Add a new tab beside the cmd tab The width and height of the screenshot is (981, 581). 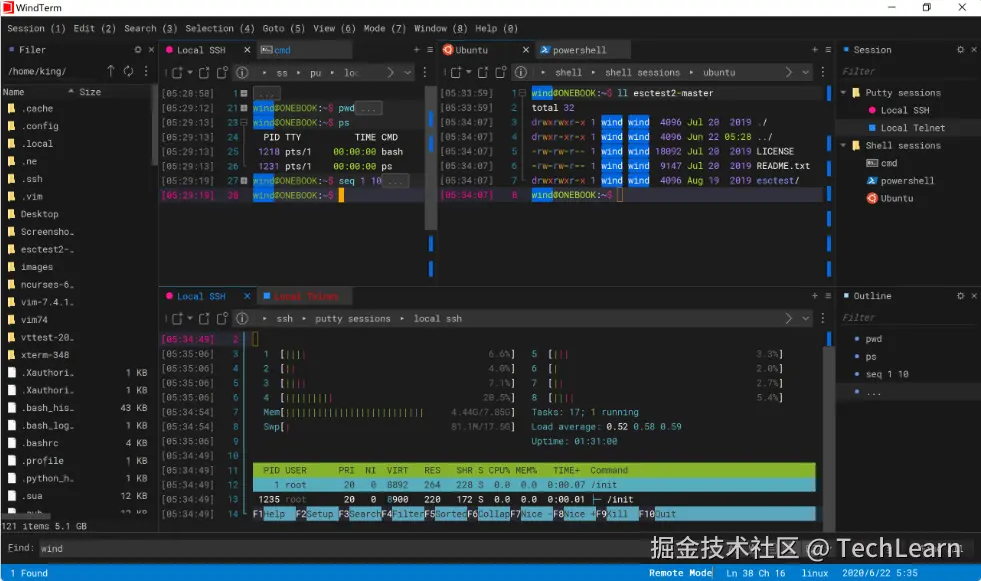(417, 49)
